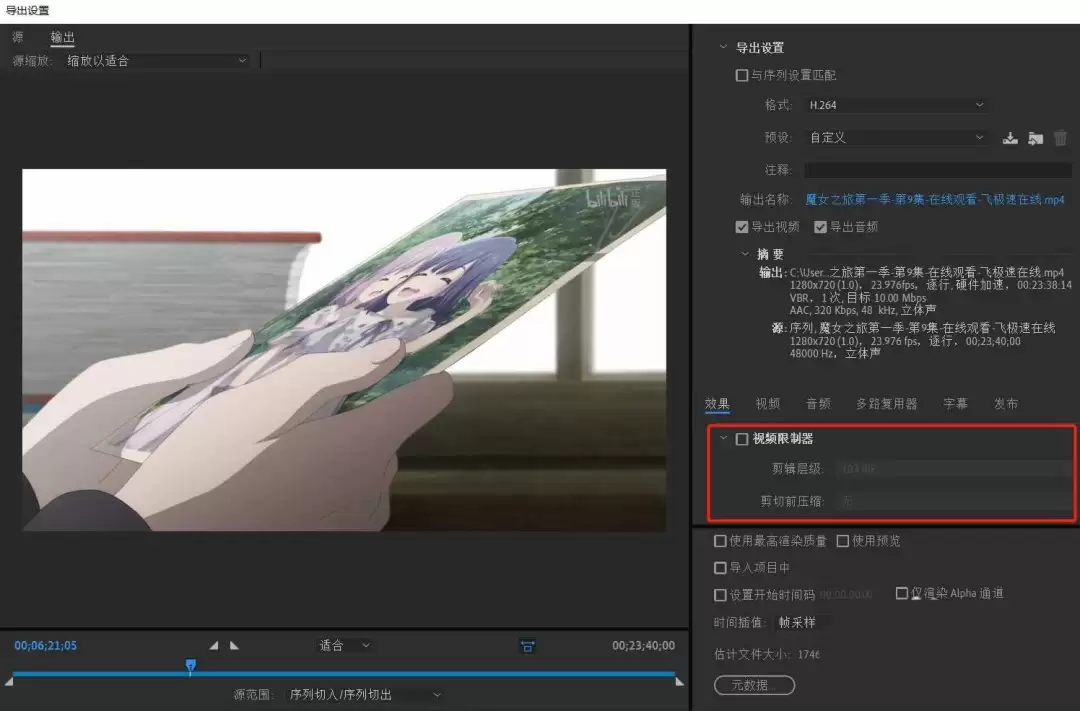The image size is (1080, 711).
Task: Collapse the video limiter section
Action: 723,437
